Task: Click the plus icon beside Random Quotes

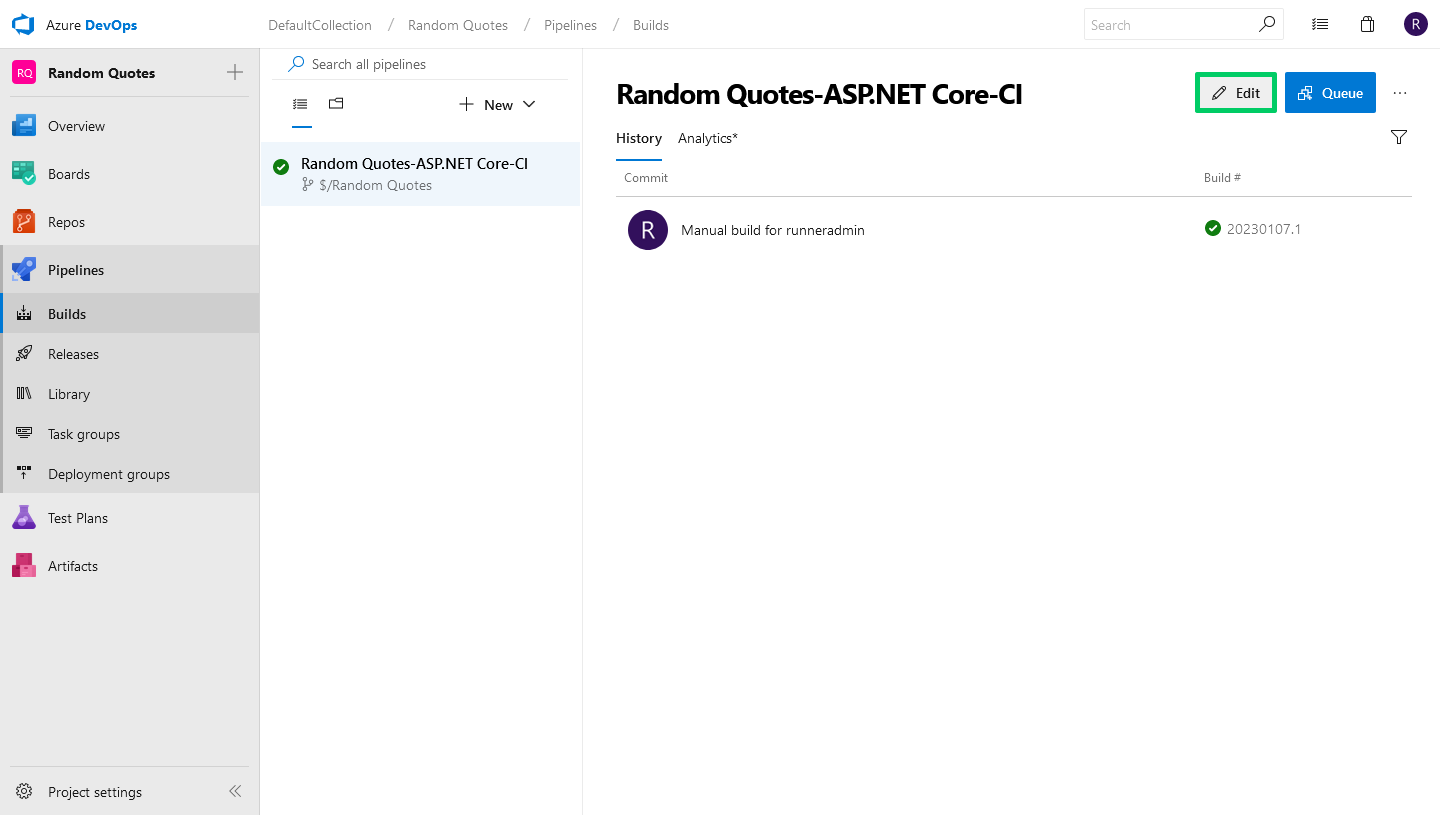Action: 235,72
